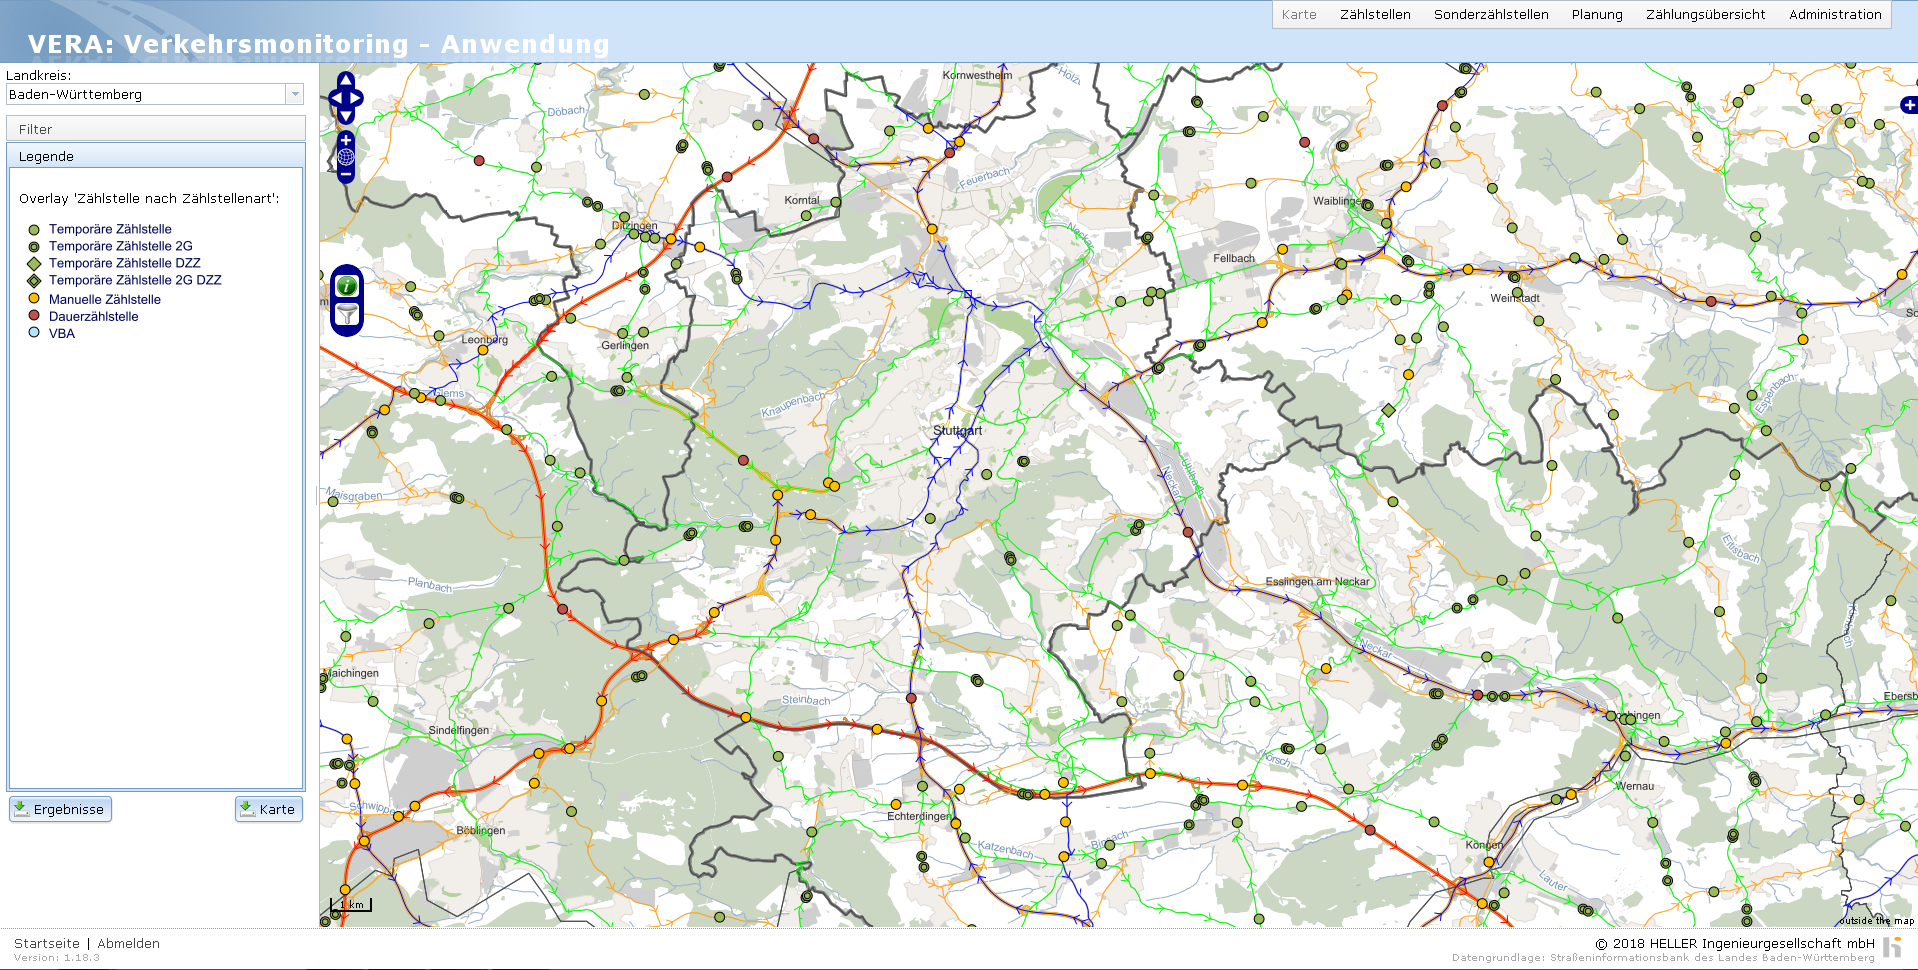Click the Stuttgart label on the map

957,431
